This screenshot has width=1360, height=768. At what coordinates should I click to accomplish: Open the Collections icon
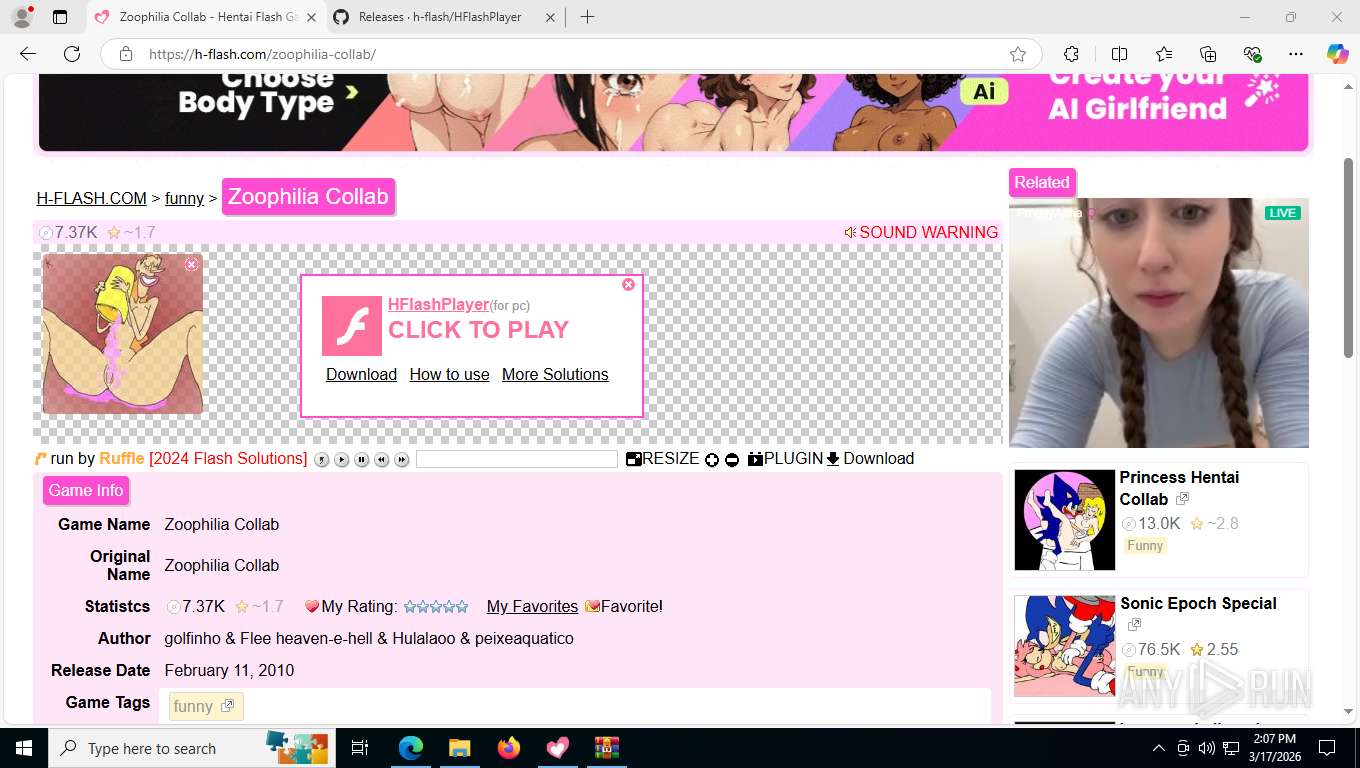point(1208,54)
